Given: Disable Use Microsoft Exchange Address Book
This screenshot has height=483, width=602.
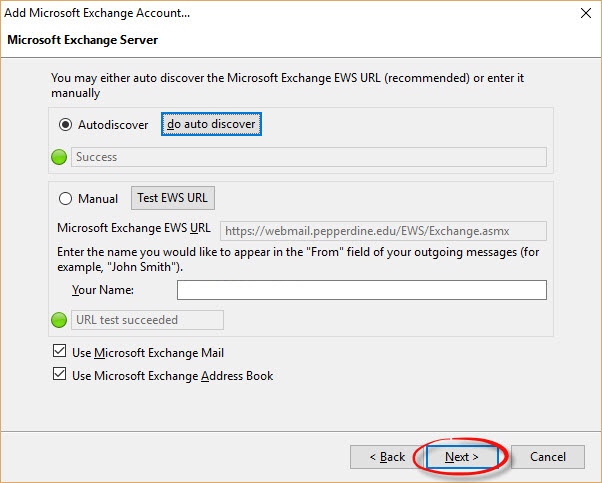Looking at the screenshot, I should tap(58, 376).
